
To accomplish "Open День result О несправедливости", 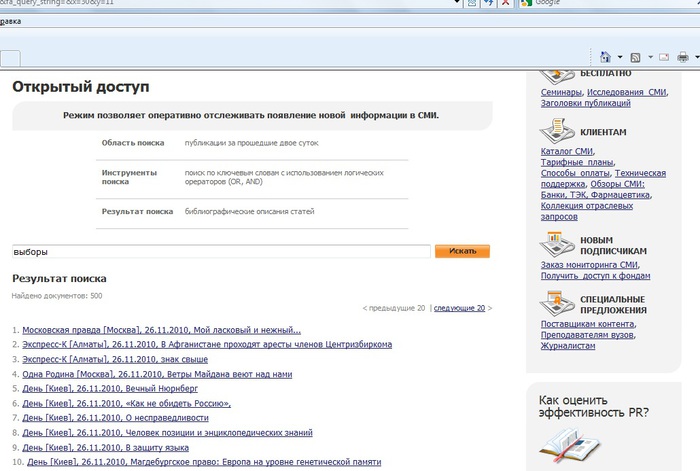I will [x=115, y=417].
